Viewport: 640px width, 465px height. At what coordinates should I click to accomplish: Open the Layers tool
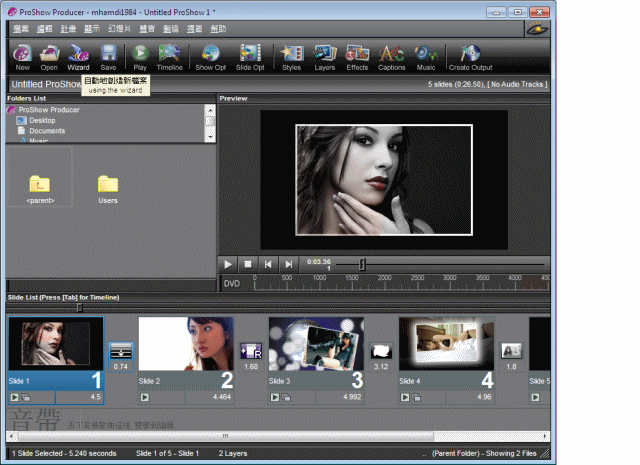[325, 58]
